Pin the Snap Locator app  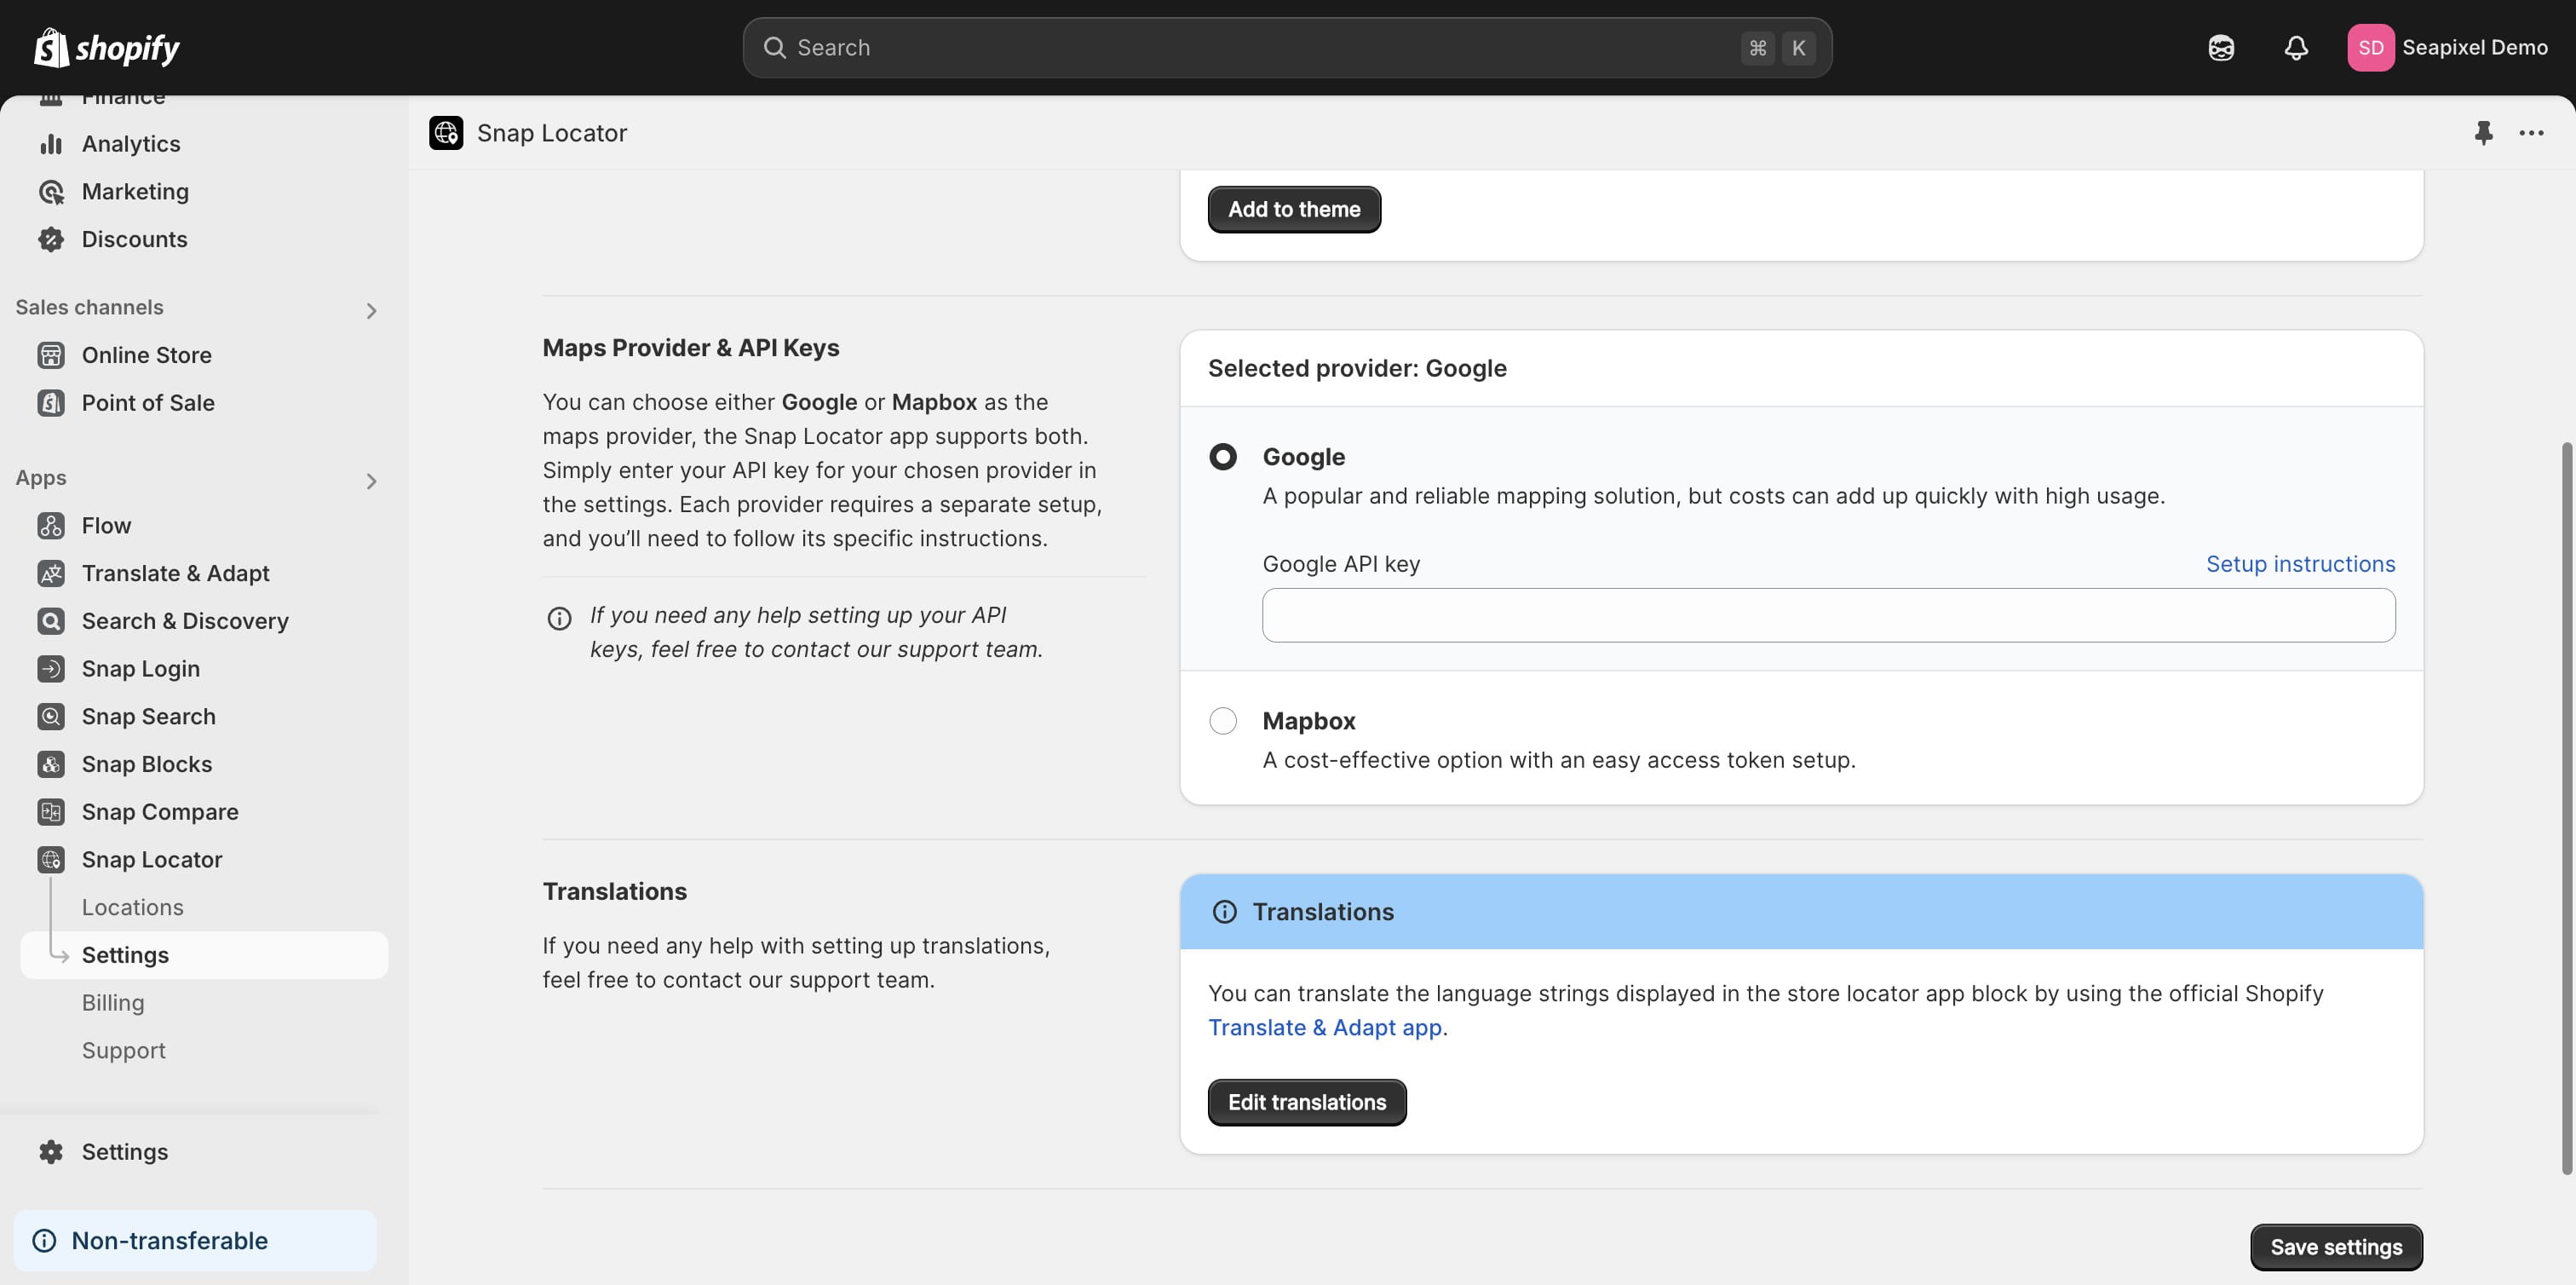coord(2483,133)
